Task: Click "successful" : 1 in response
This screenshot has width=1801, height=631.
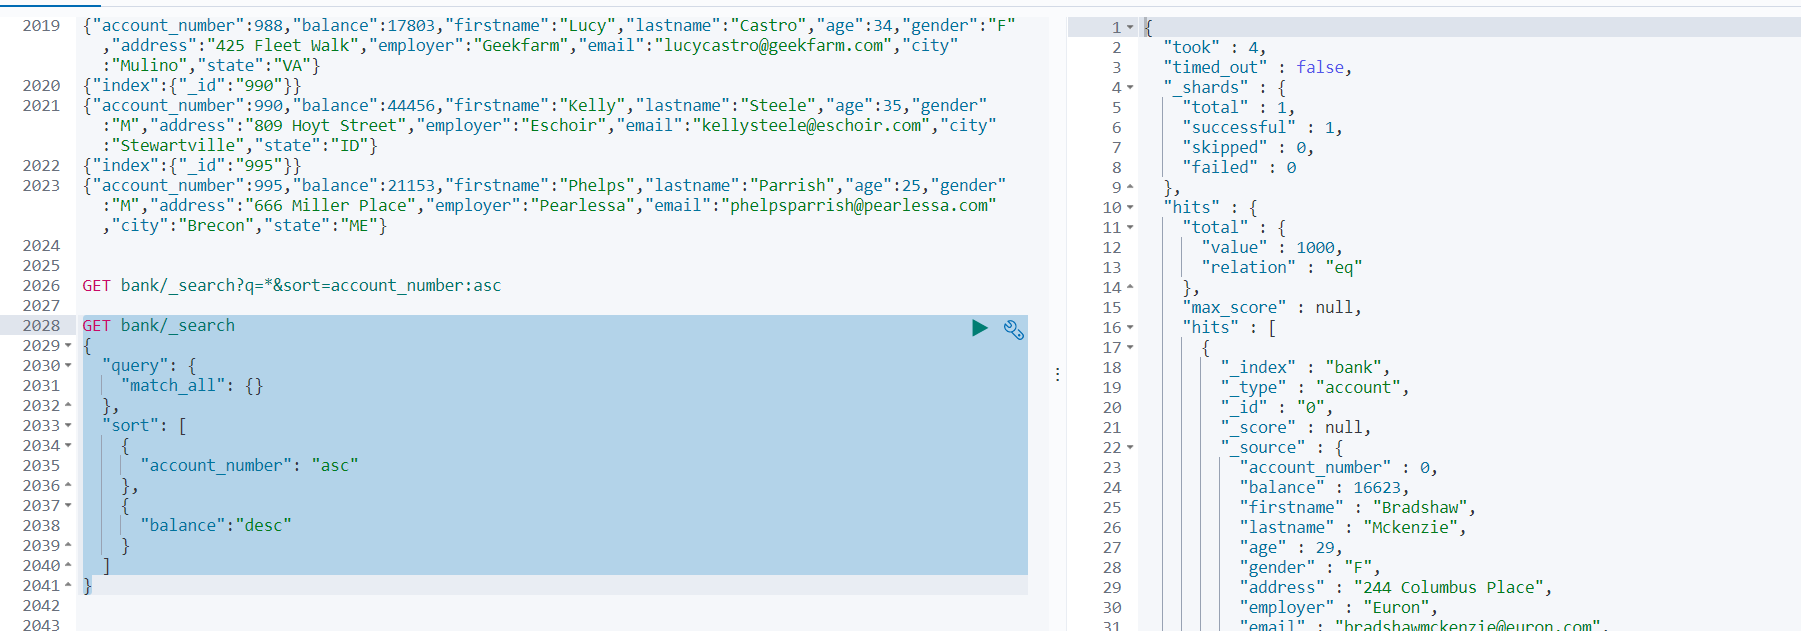Action: coord(1263,128)
